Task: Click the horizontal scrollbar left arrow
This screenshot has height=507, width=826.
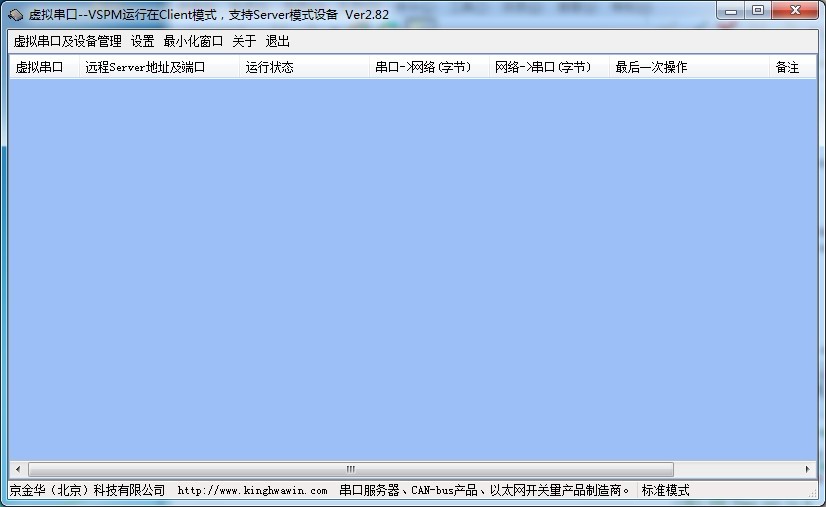Action: 17,469
